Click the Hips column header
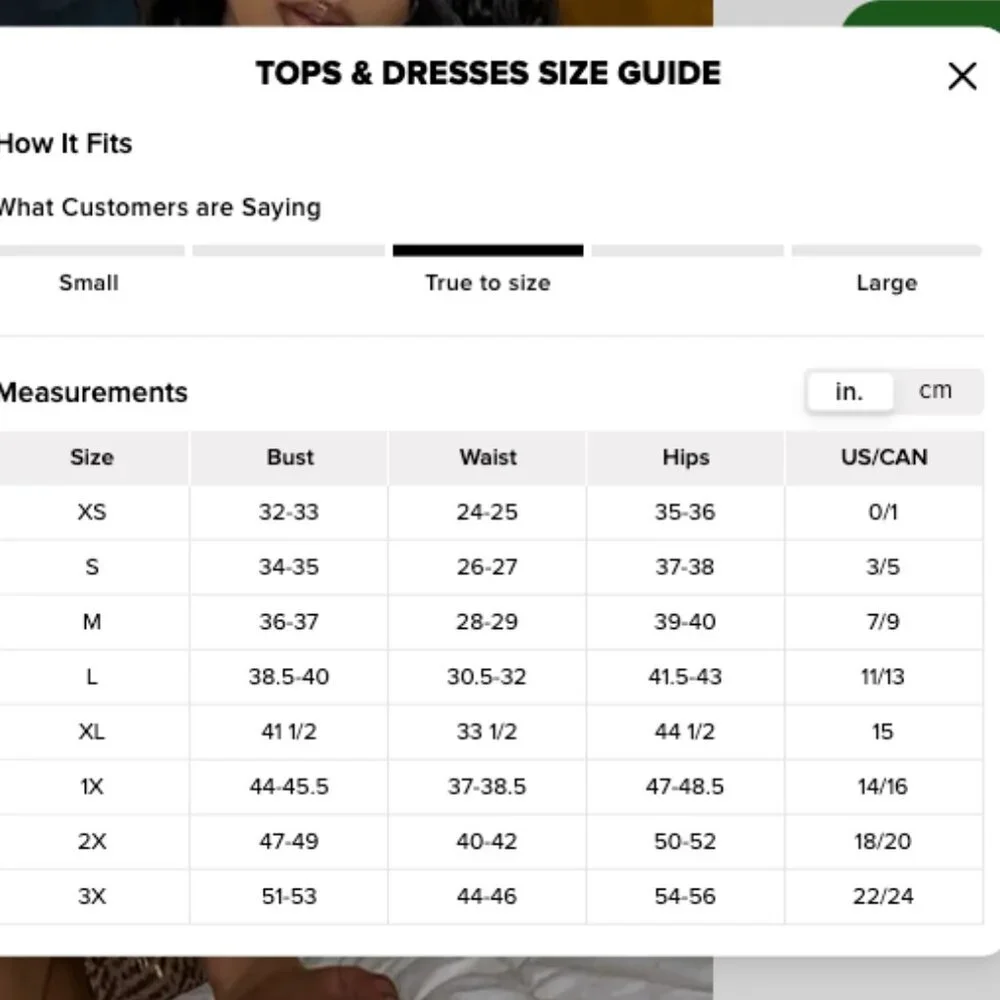Screen dimensions: 1000x1000 686,457
